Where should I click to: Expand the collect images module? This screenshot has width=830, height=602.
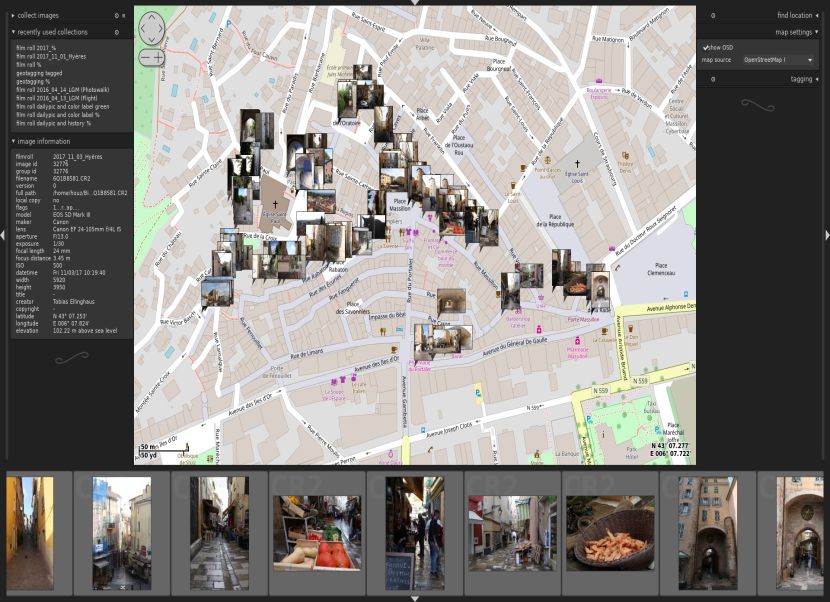(x=13, y=16)
